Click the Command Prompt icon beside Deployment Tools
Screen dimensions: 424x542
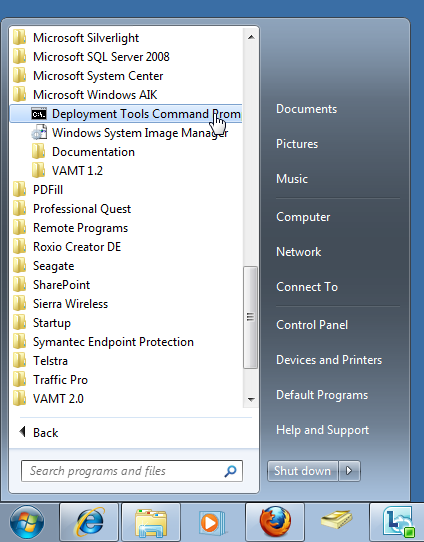click(x=39, y=114)
